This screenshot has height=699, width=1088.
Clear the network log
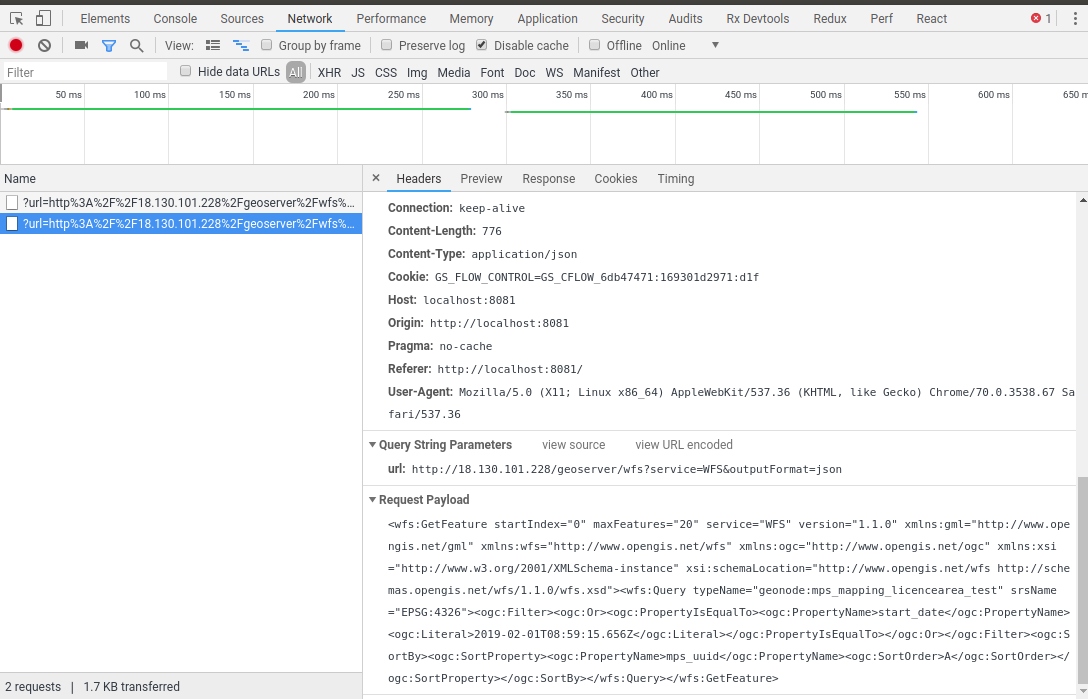click(x=42, y=45)
